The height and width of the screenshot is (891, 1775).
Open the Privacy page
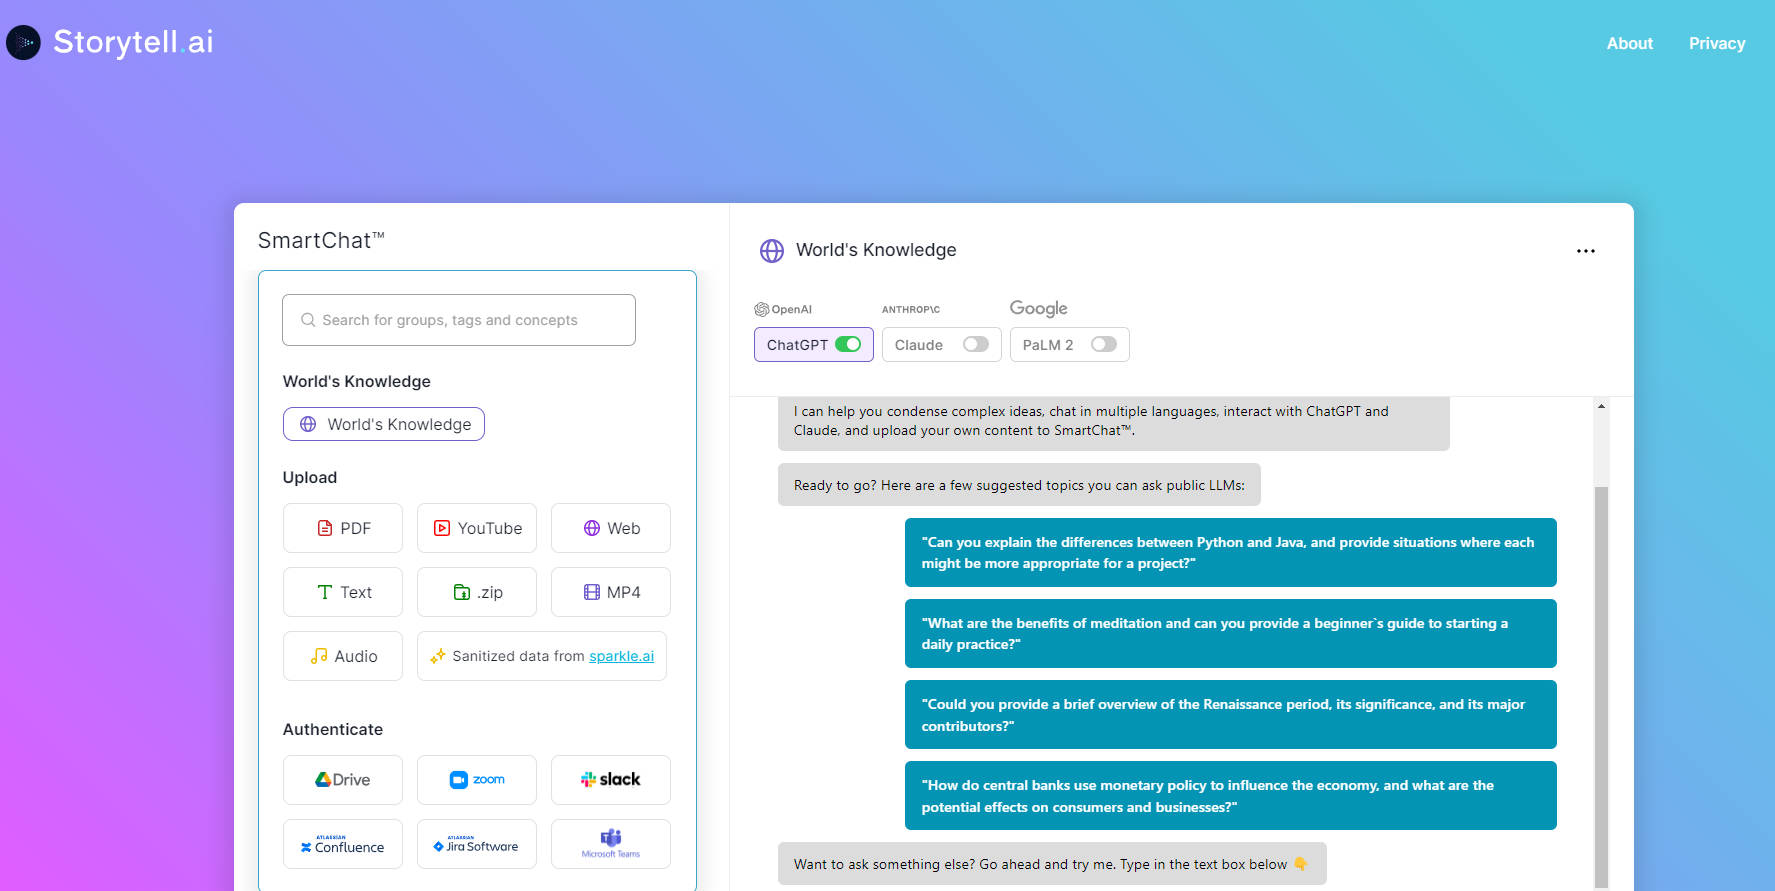[1716, 43]
